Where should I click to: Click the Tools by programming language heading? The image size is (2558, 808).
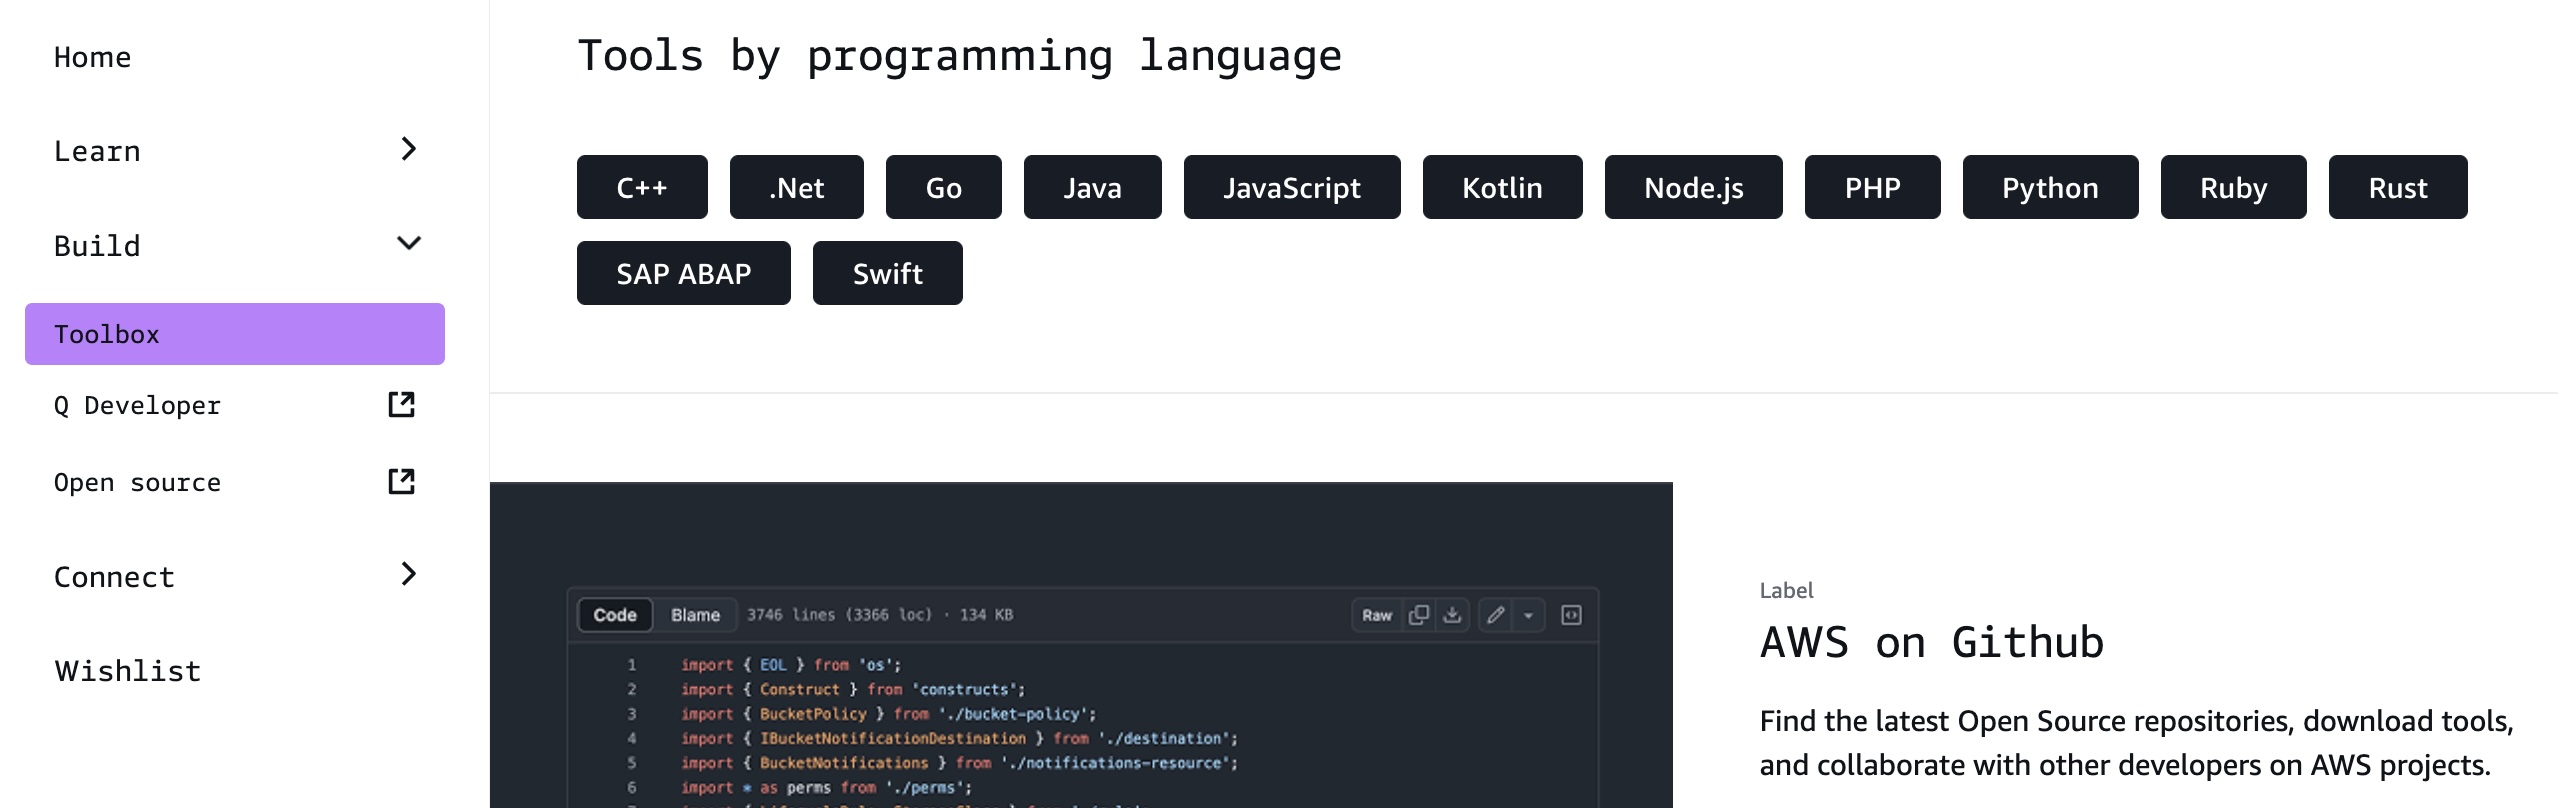click(x=960, y=56)
